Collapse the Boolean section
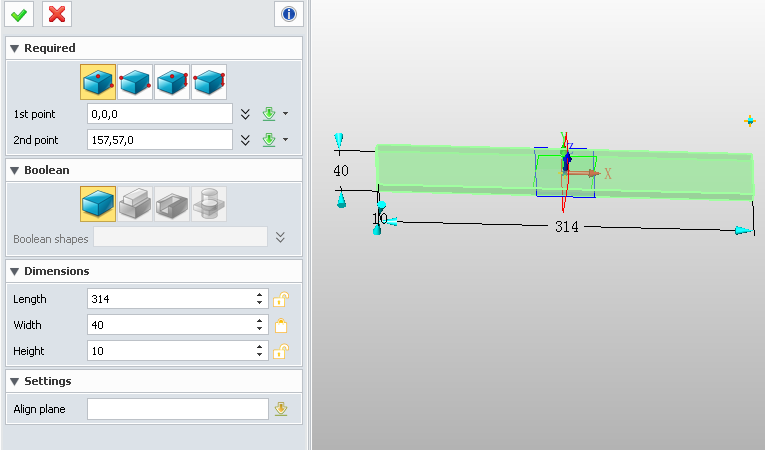The height and width of the screenshot is (450, 765). (x=14, y=170)
